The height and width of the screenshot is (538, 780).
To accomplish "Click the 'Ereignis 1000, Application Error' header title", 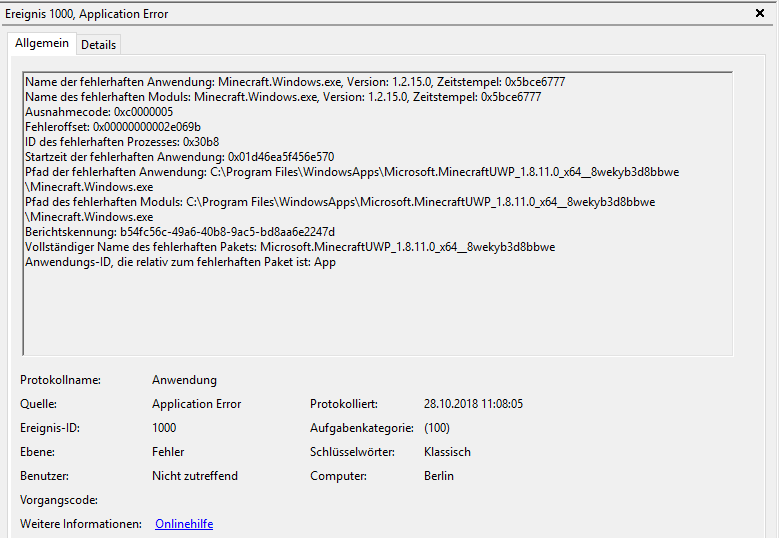I will (x=87, y=14).
